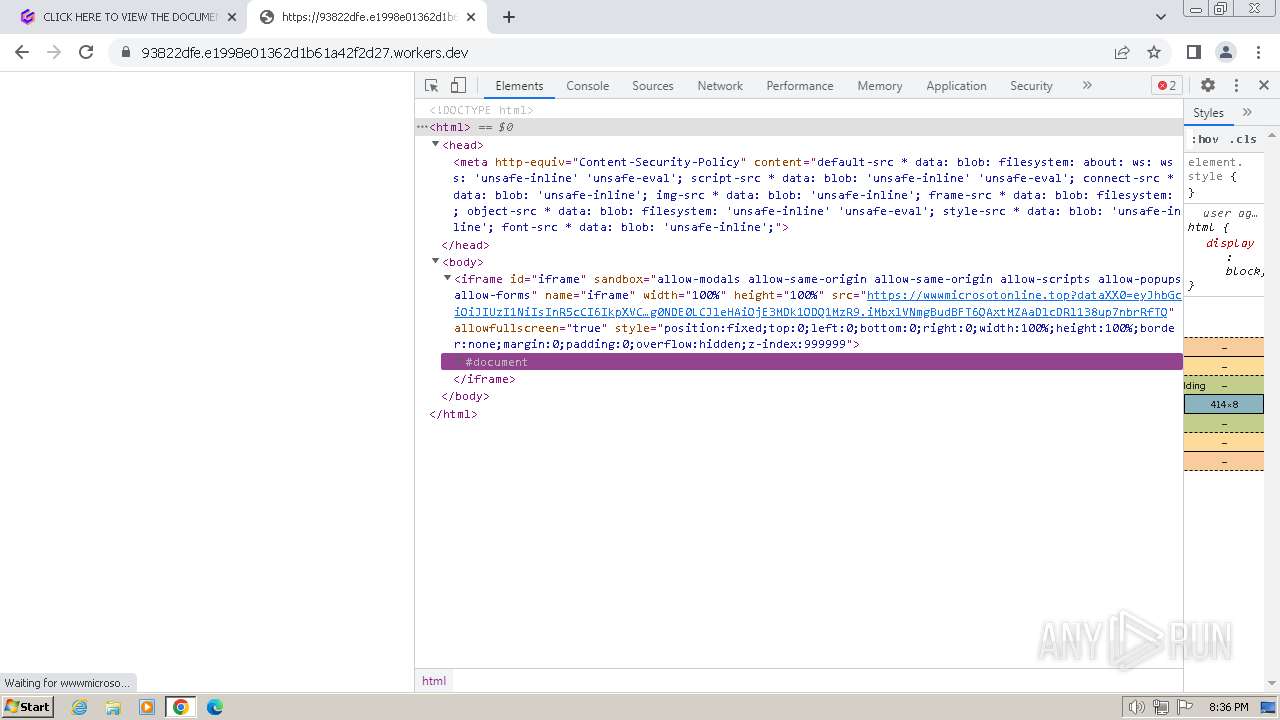
Task: Collapse the head node triangle
Action: click(436, 145)
